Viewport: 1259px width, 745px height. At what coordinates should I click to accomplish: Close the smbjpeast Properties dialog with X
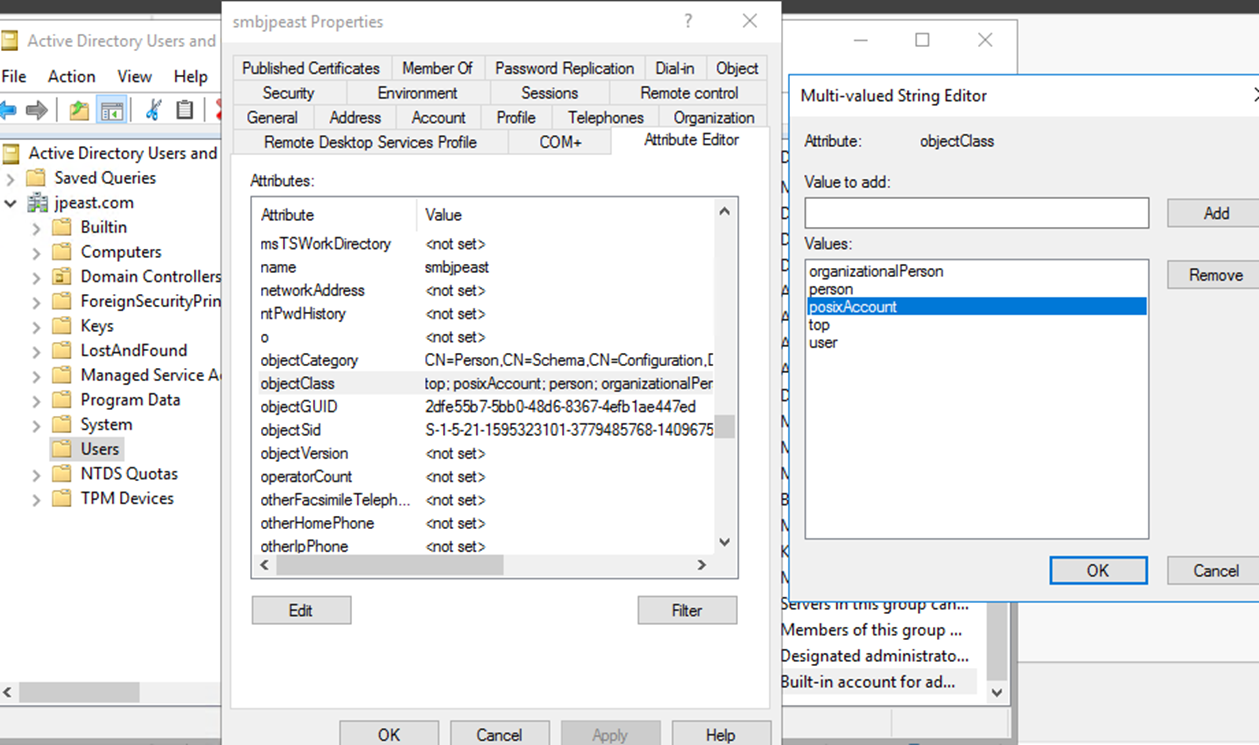(x=750, y=21)
